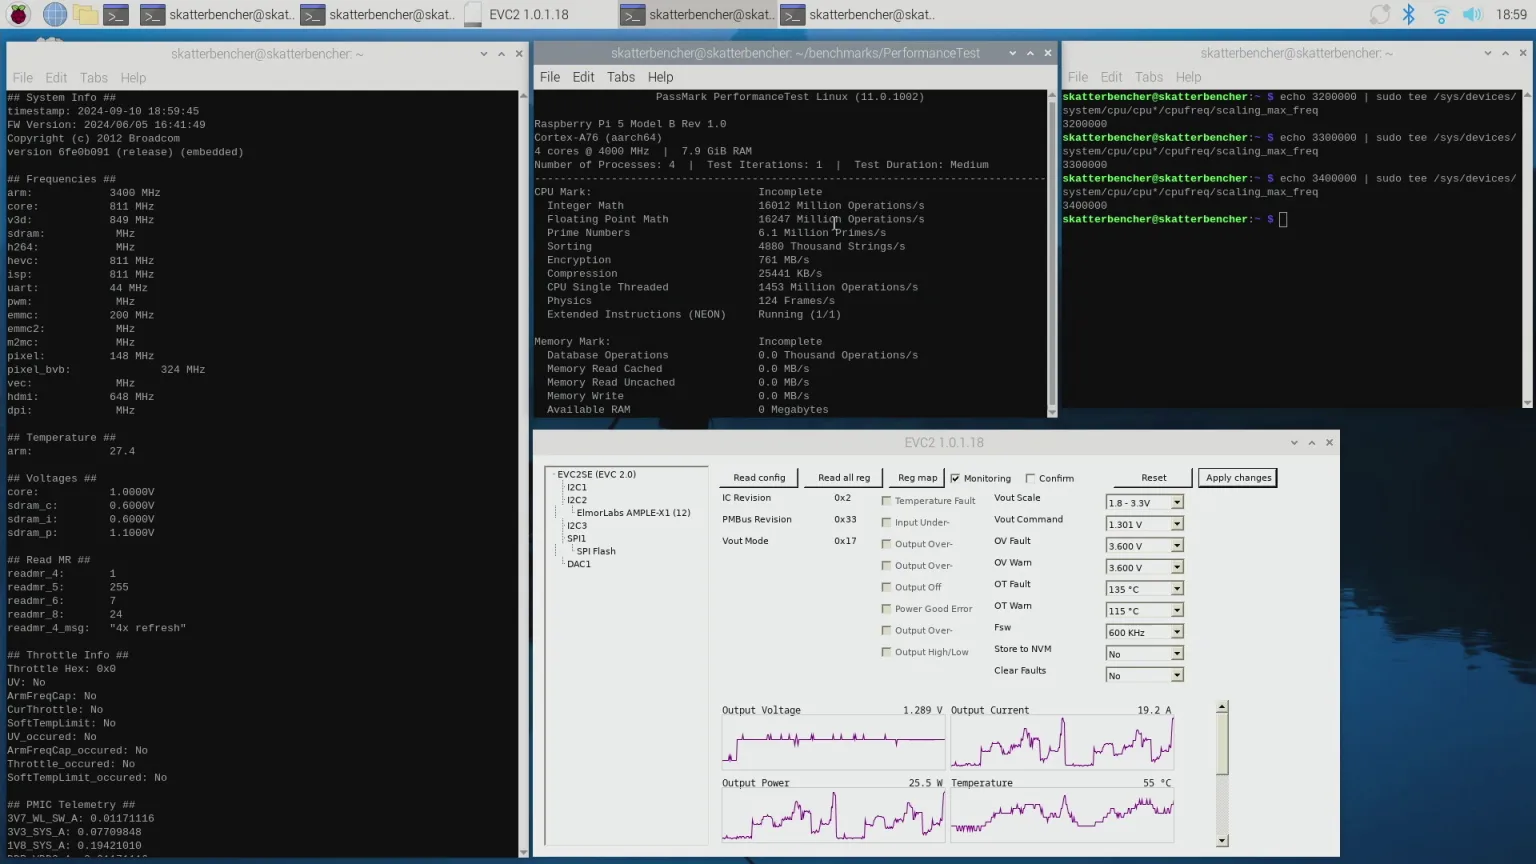Tick the Input Under- checkbox

click(886, 522)
